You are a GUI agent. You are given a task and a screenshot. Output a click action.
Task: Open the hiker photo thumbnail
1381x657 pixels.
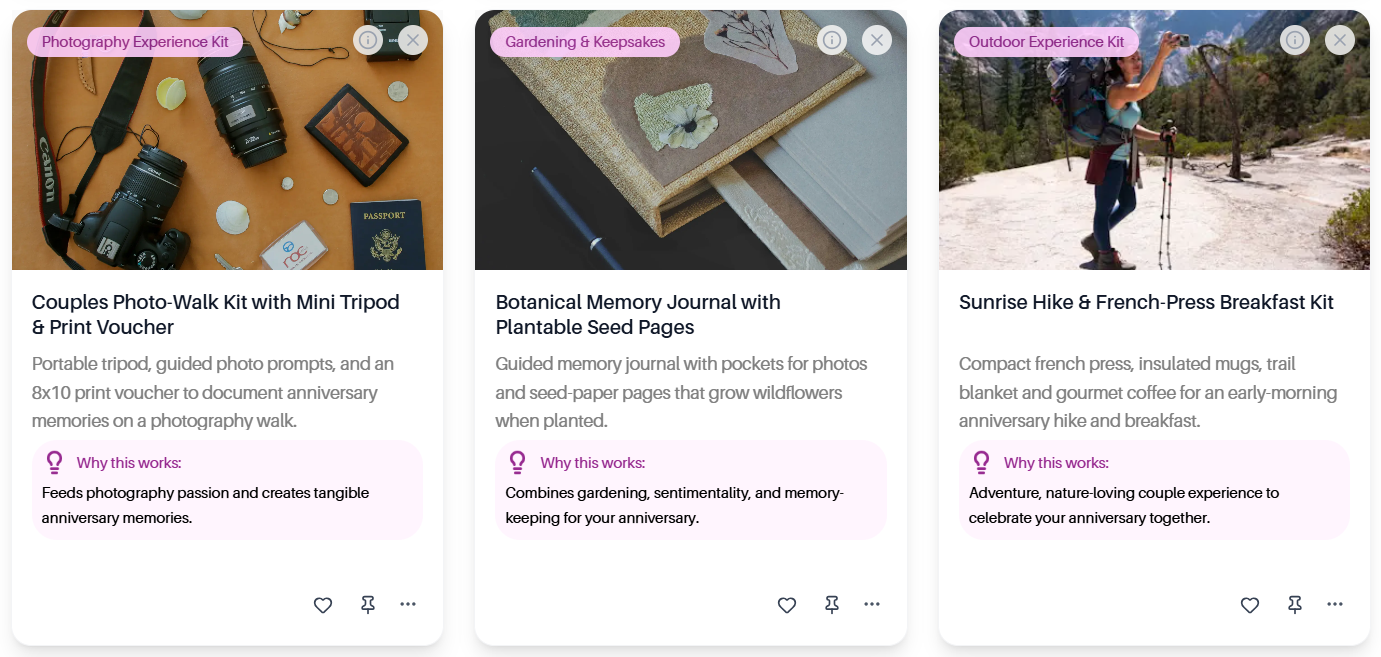point(1154,140)
